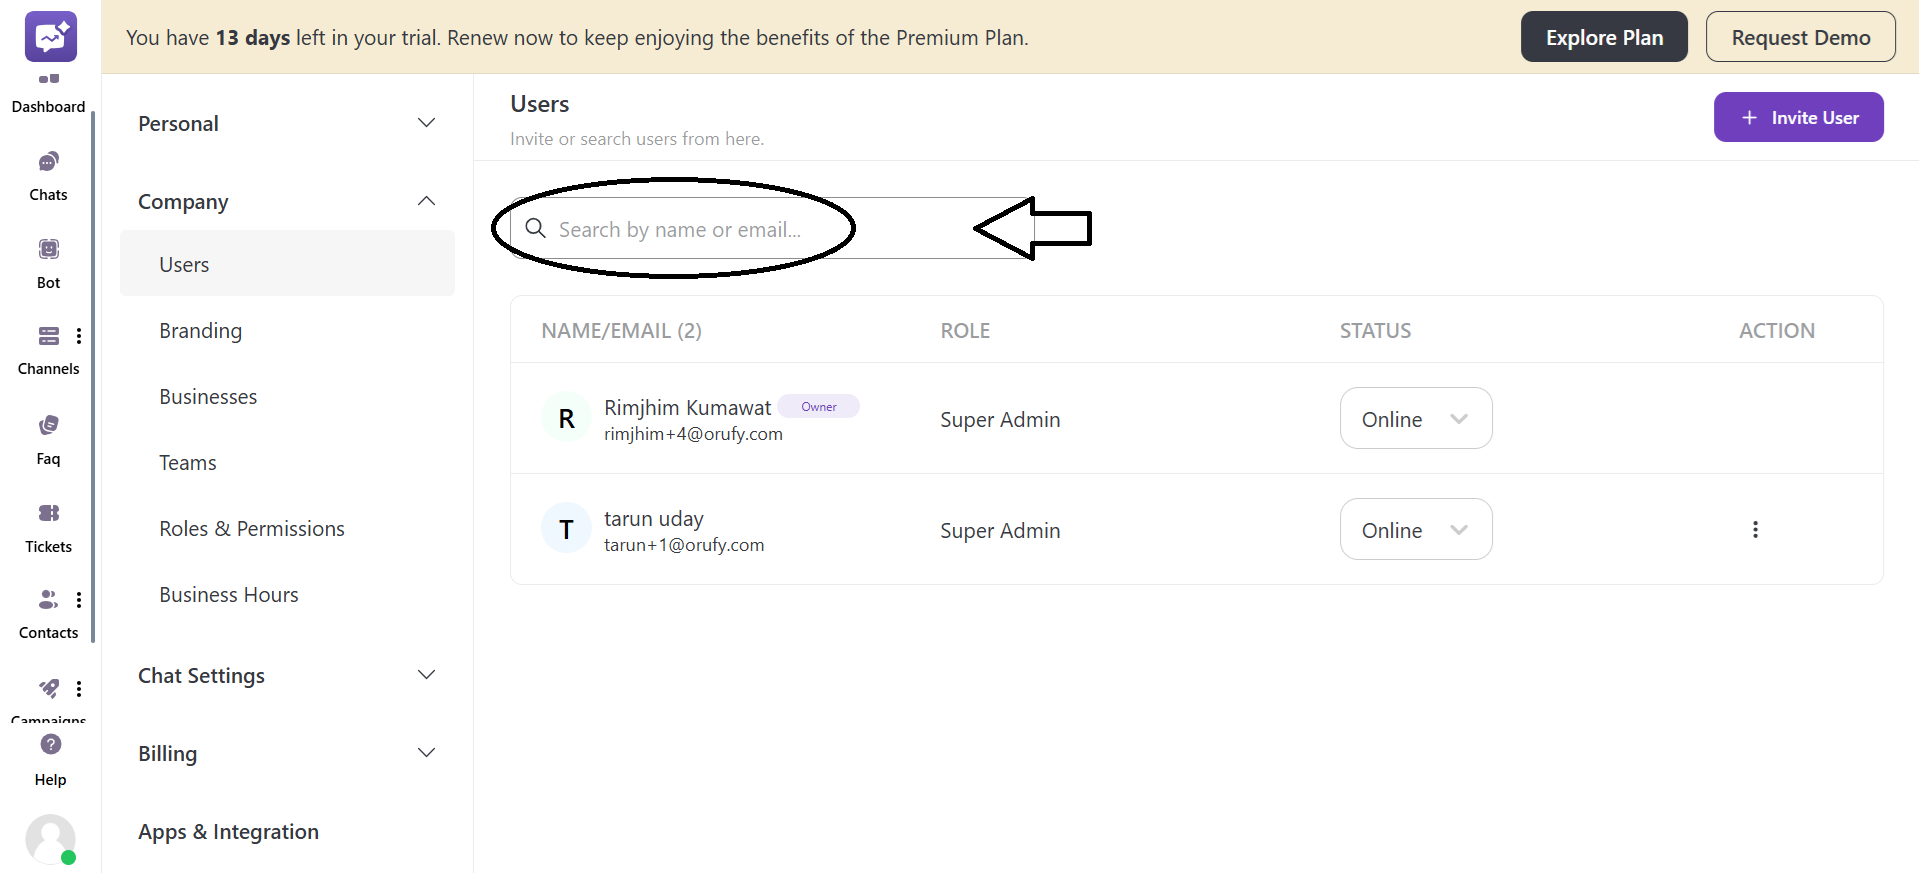Expand the Personal settings section

point(287,124)
